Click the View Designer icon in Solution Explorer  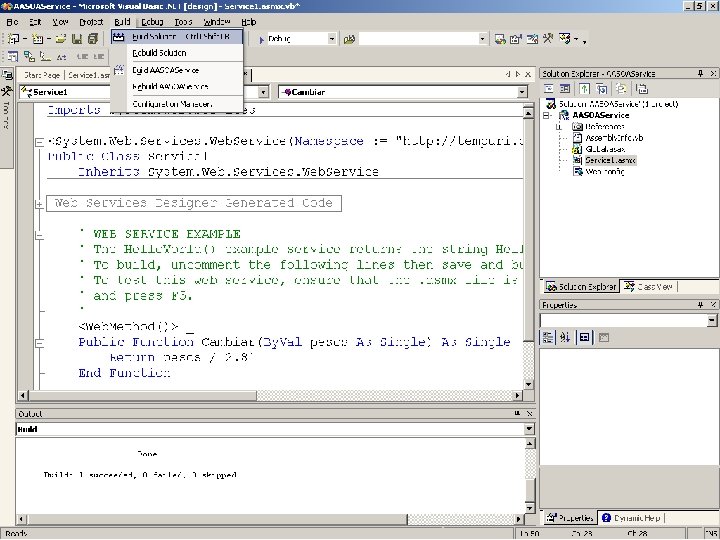click(565, 89)
